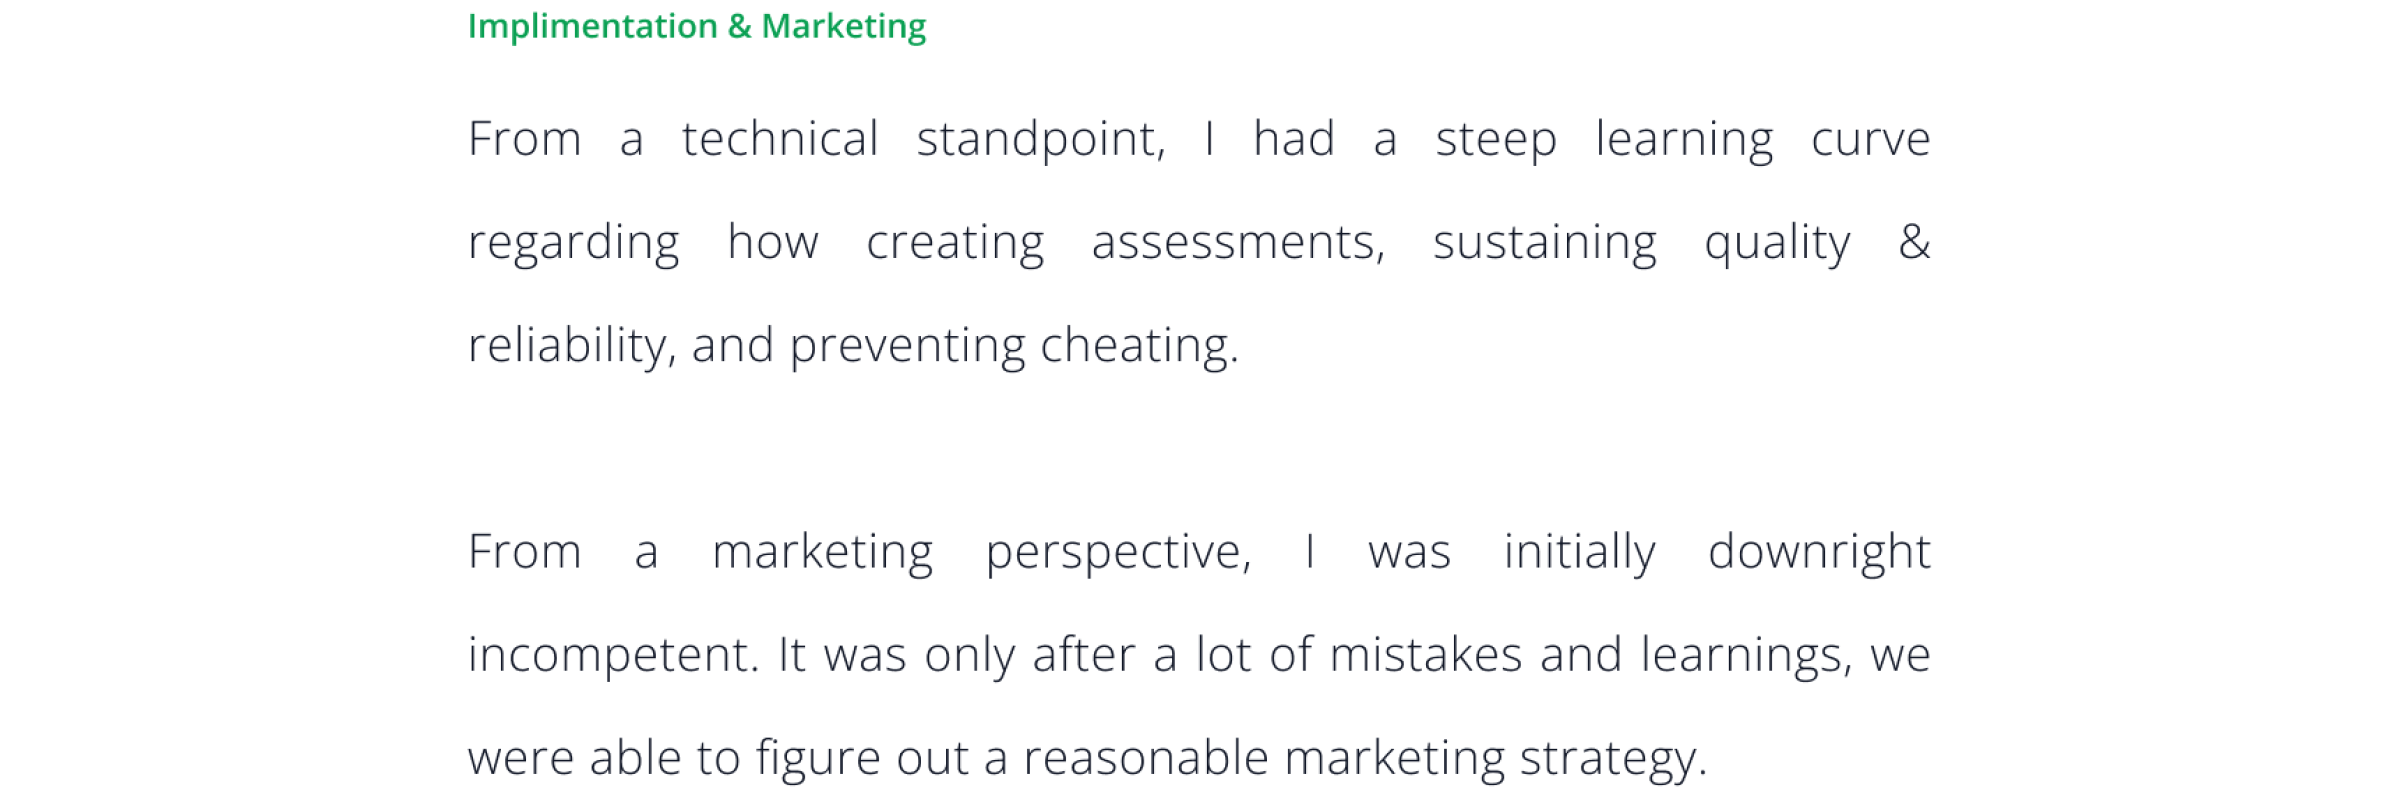This screenshot has width=2400, height=806.
Task: Place cursor on the word 'preventing'
Action: tap(907, 346)
